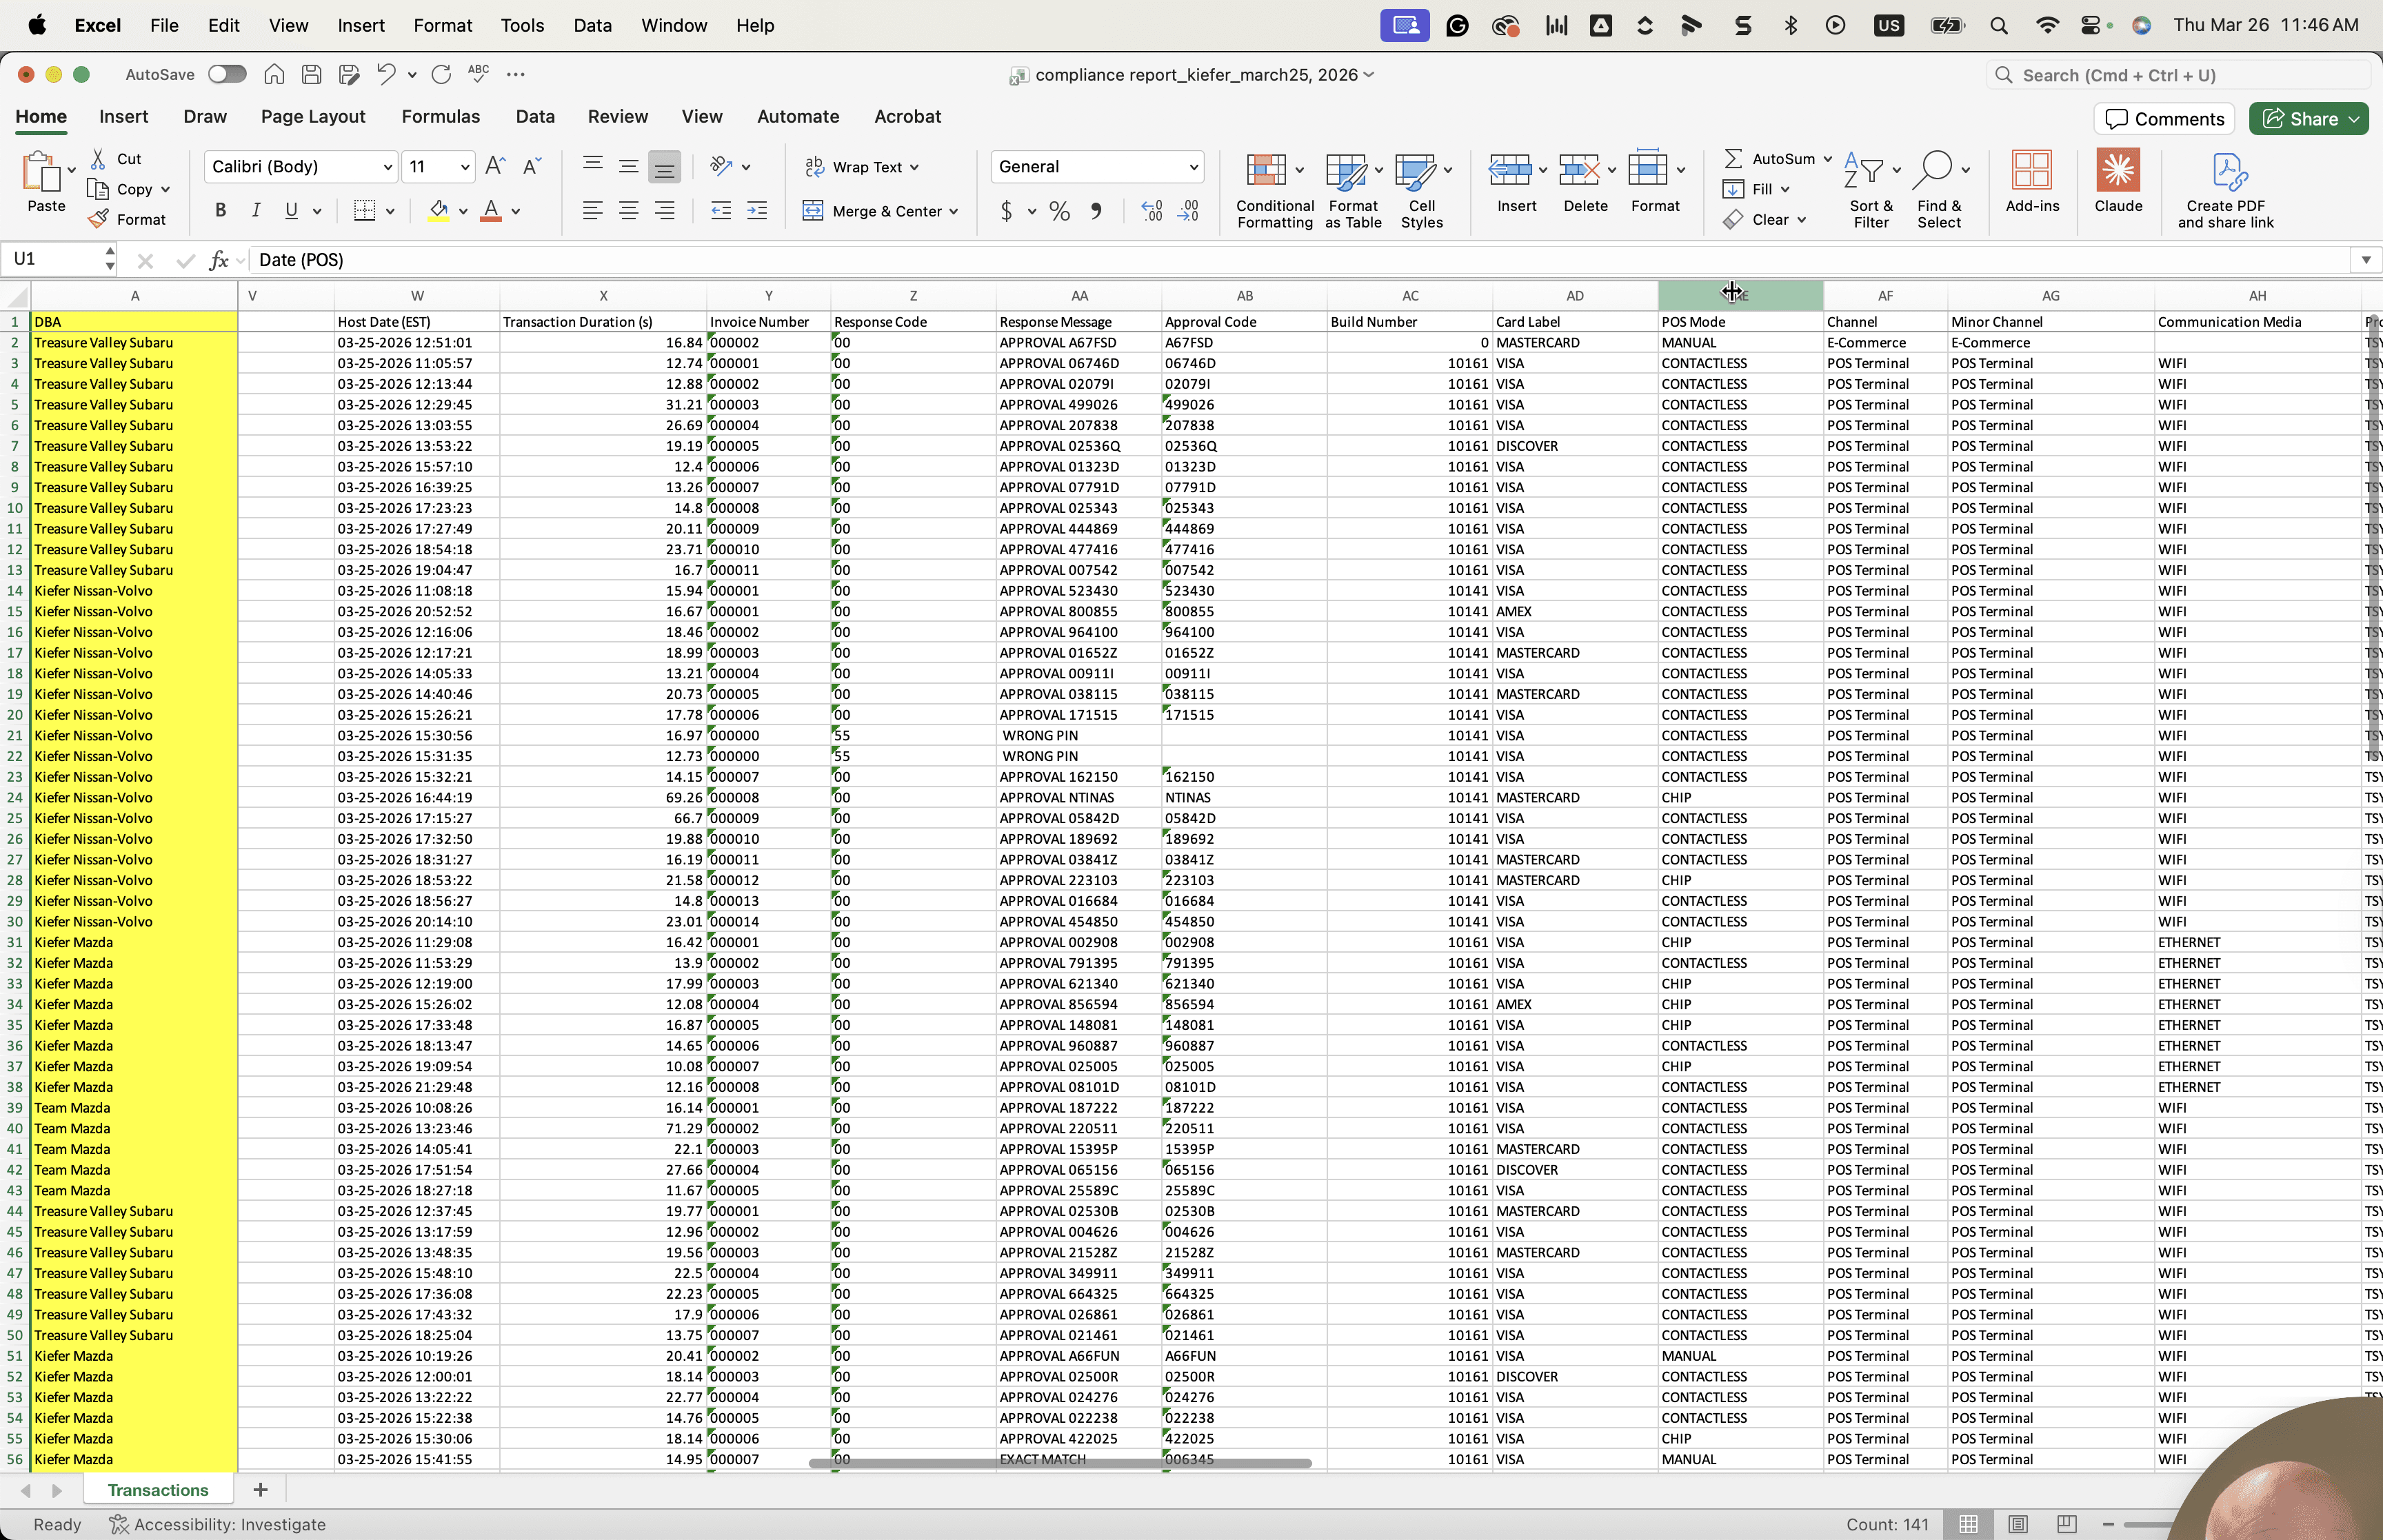2383x1540 pixels.
Task: Open the Formulas ribbon tab
Action: coord(441,117)
